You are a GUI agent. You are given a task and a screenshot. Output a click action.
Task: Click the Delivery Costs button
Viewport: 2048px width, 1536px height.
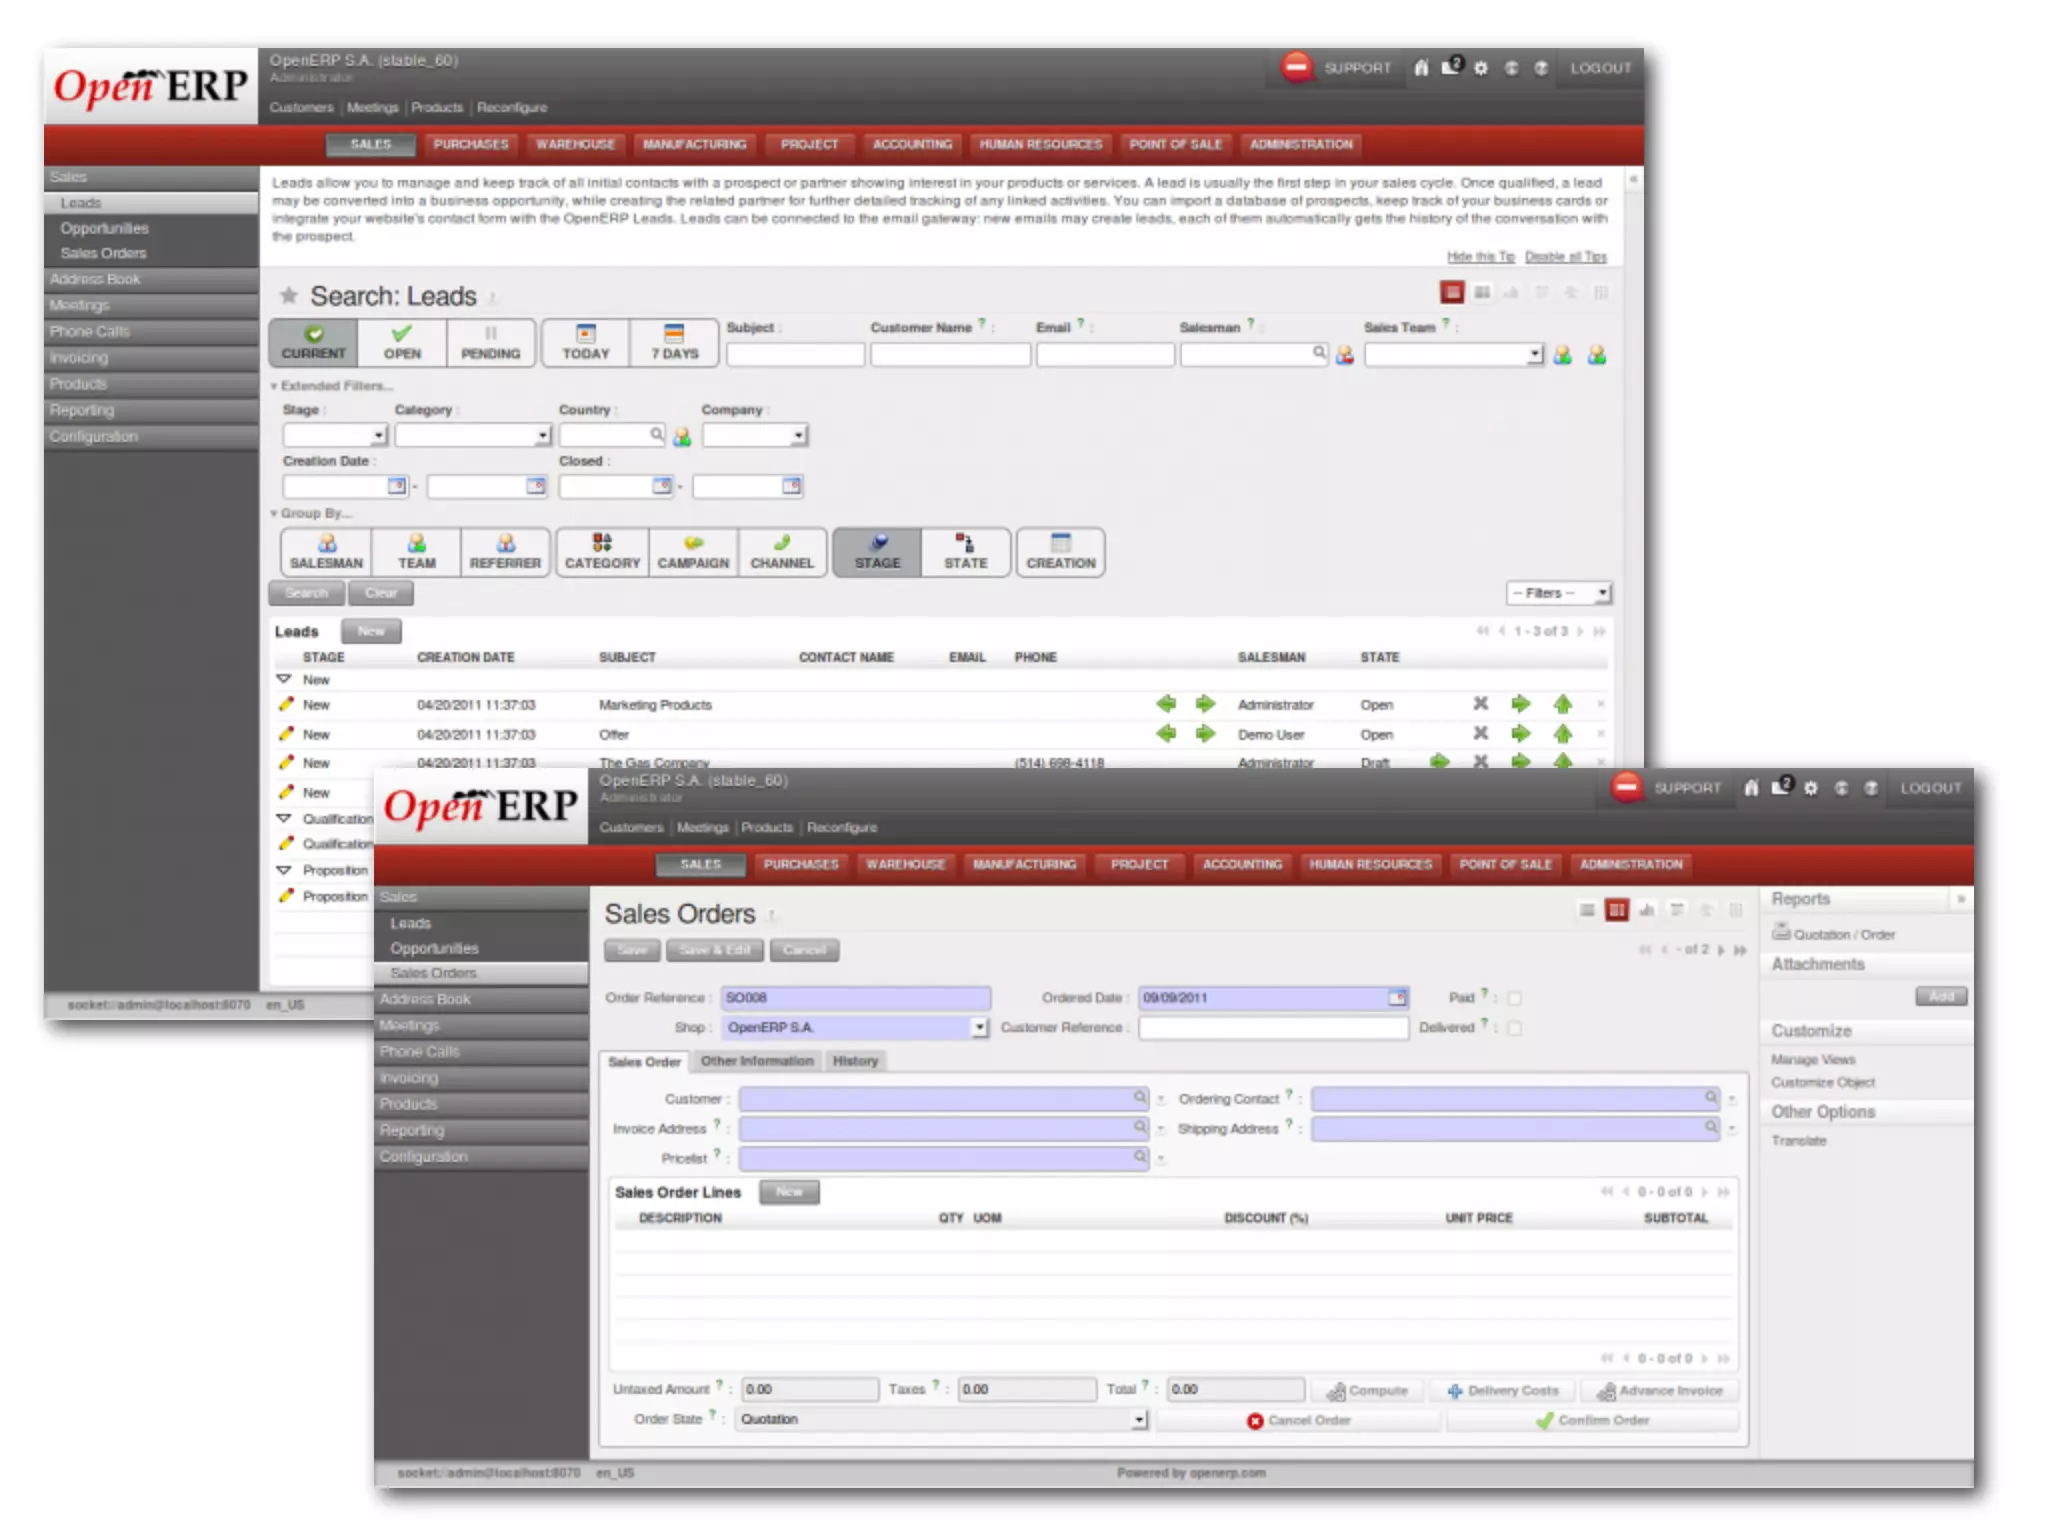pyautogui.click(x=1503, y=1391)
